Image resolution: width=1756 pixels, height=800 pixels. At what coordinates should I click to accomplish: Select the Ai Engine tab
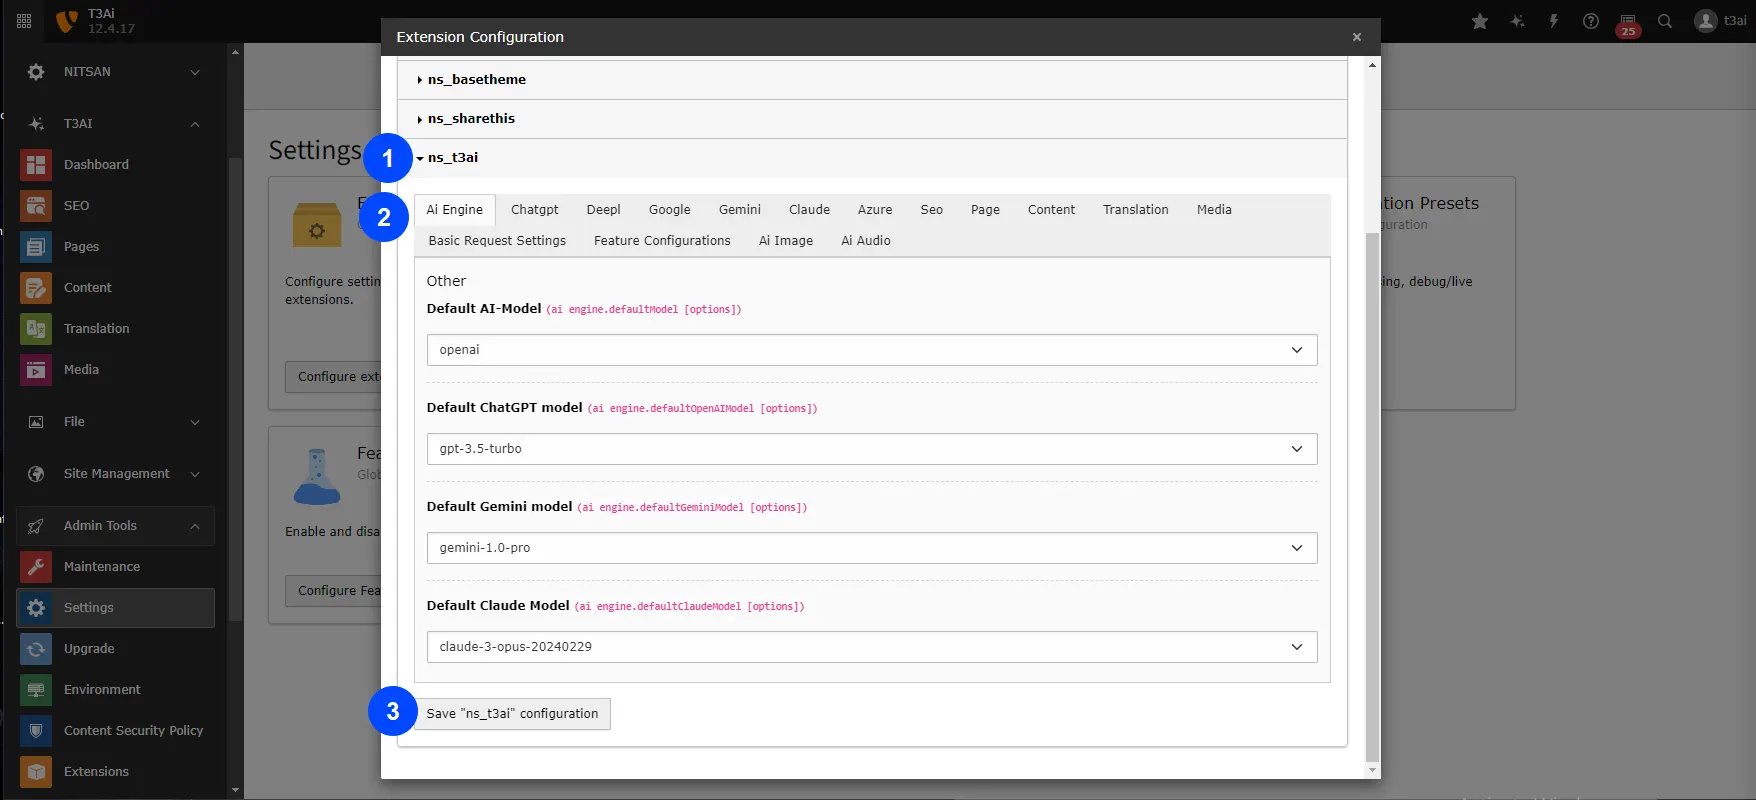455,210
